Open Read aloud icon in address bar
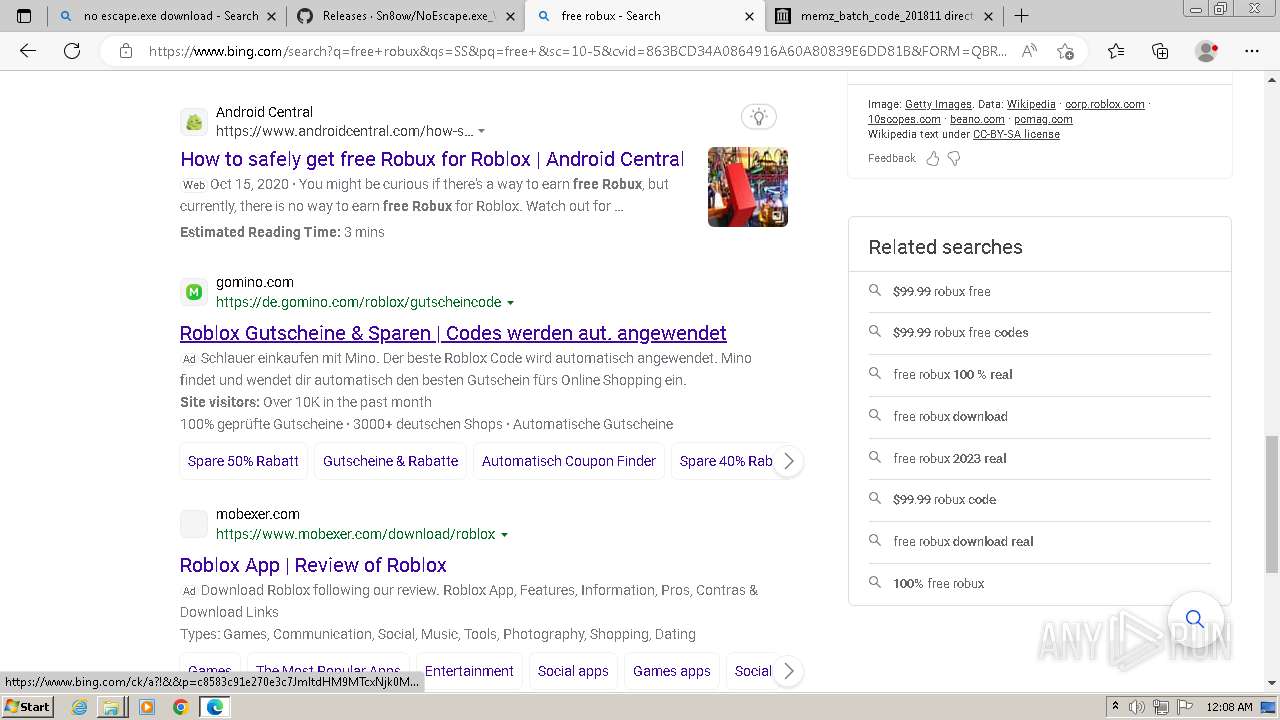This screenshot has width=1280, height=720. tap(1029, 51)
